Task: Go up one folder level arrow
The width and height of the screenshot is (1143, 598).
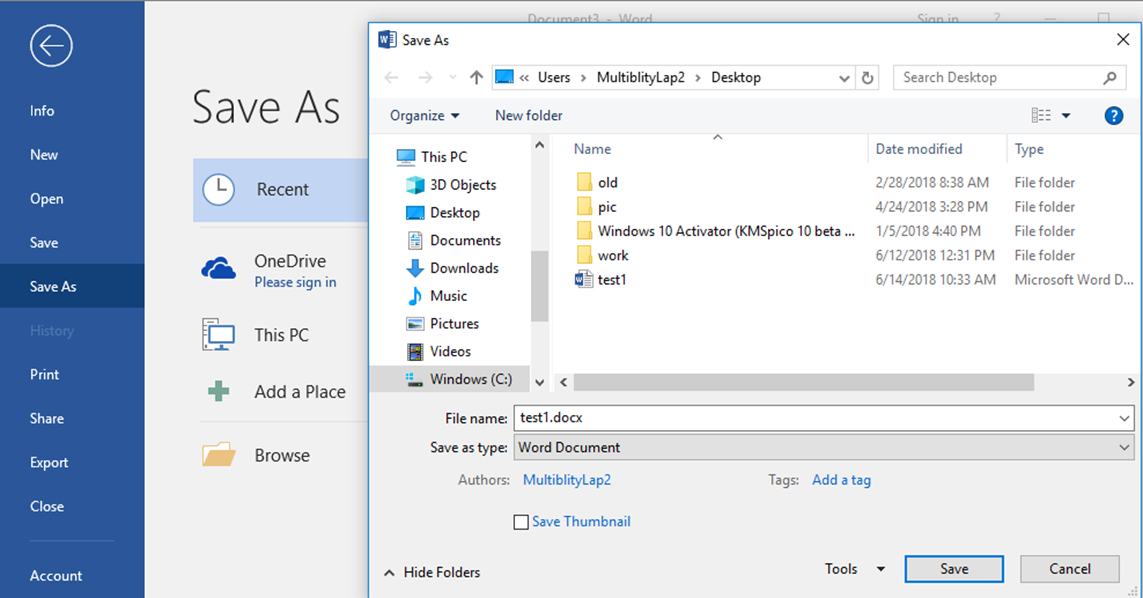Action: pos(476,77)
